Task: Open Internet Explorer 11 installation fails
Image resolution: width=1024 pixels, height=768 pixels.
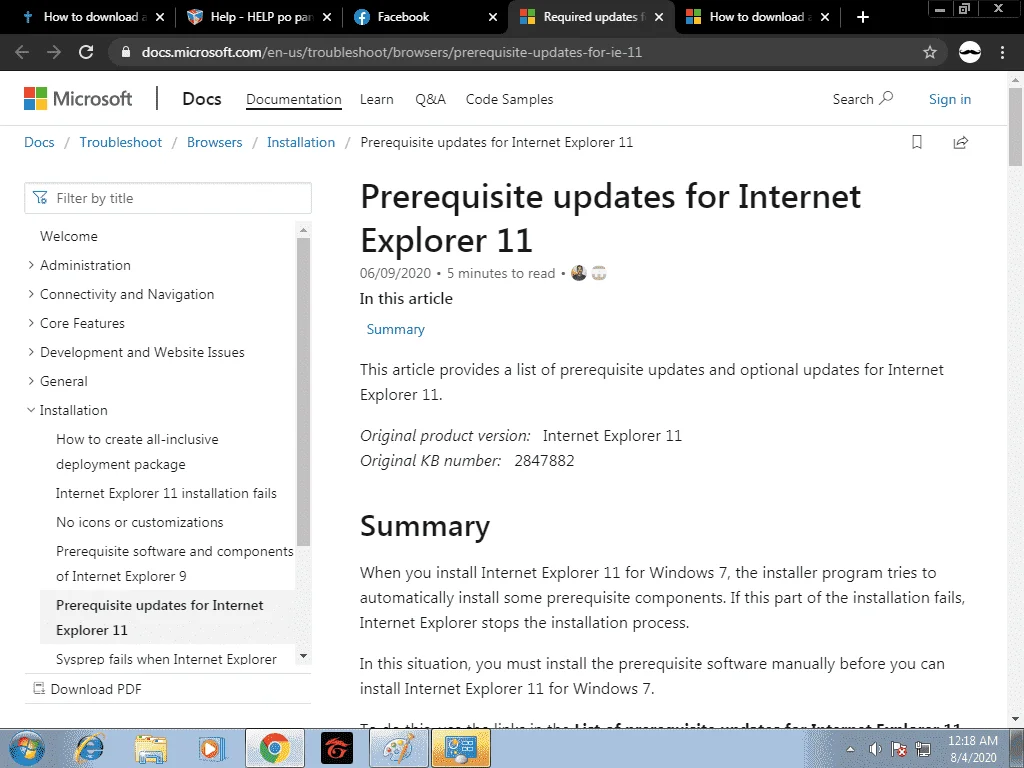Action: click(x=166, y=494)
